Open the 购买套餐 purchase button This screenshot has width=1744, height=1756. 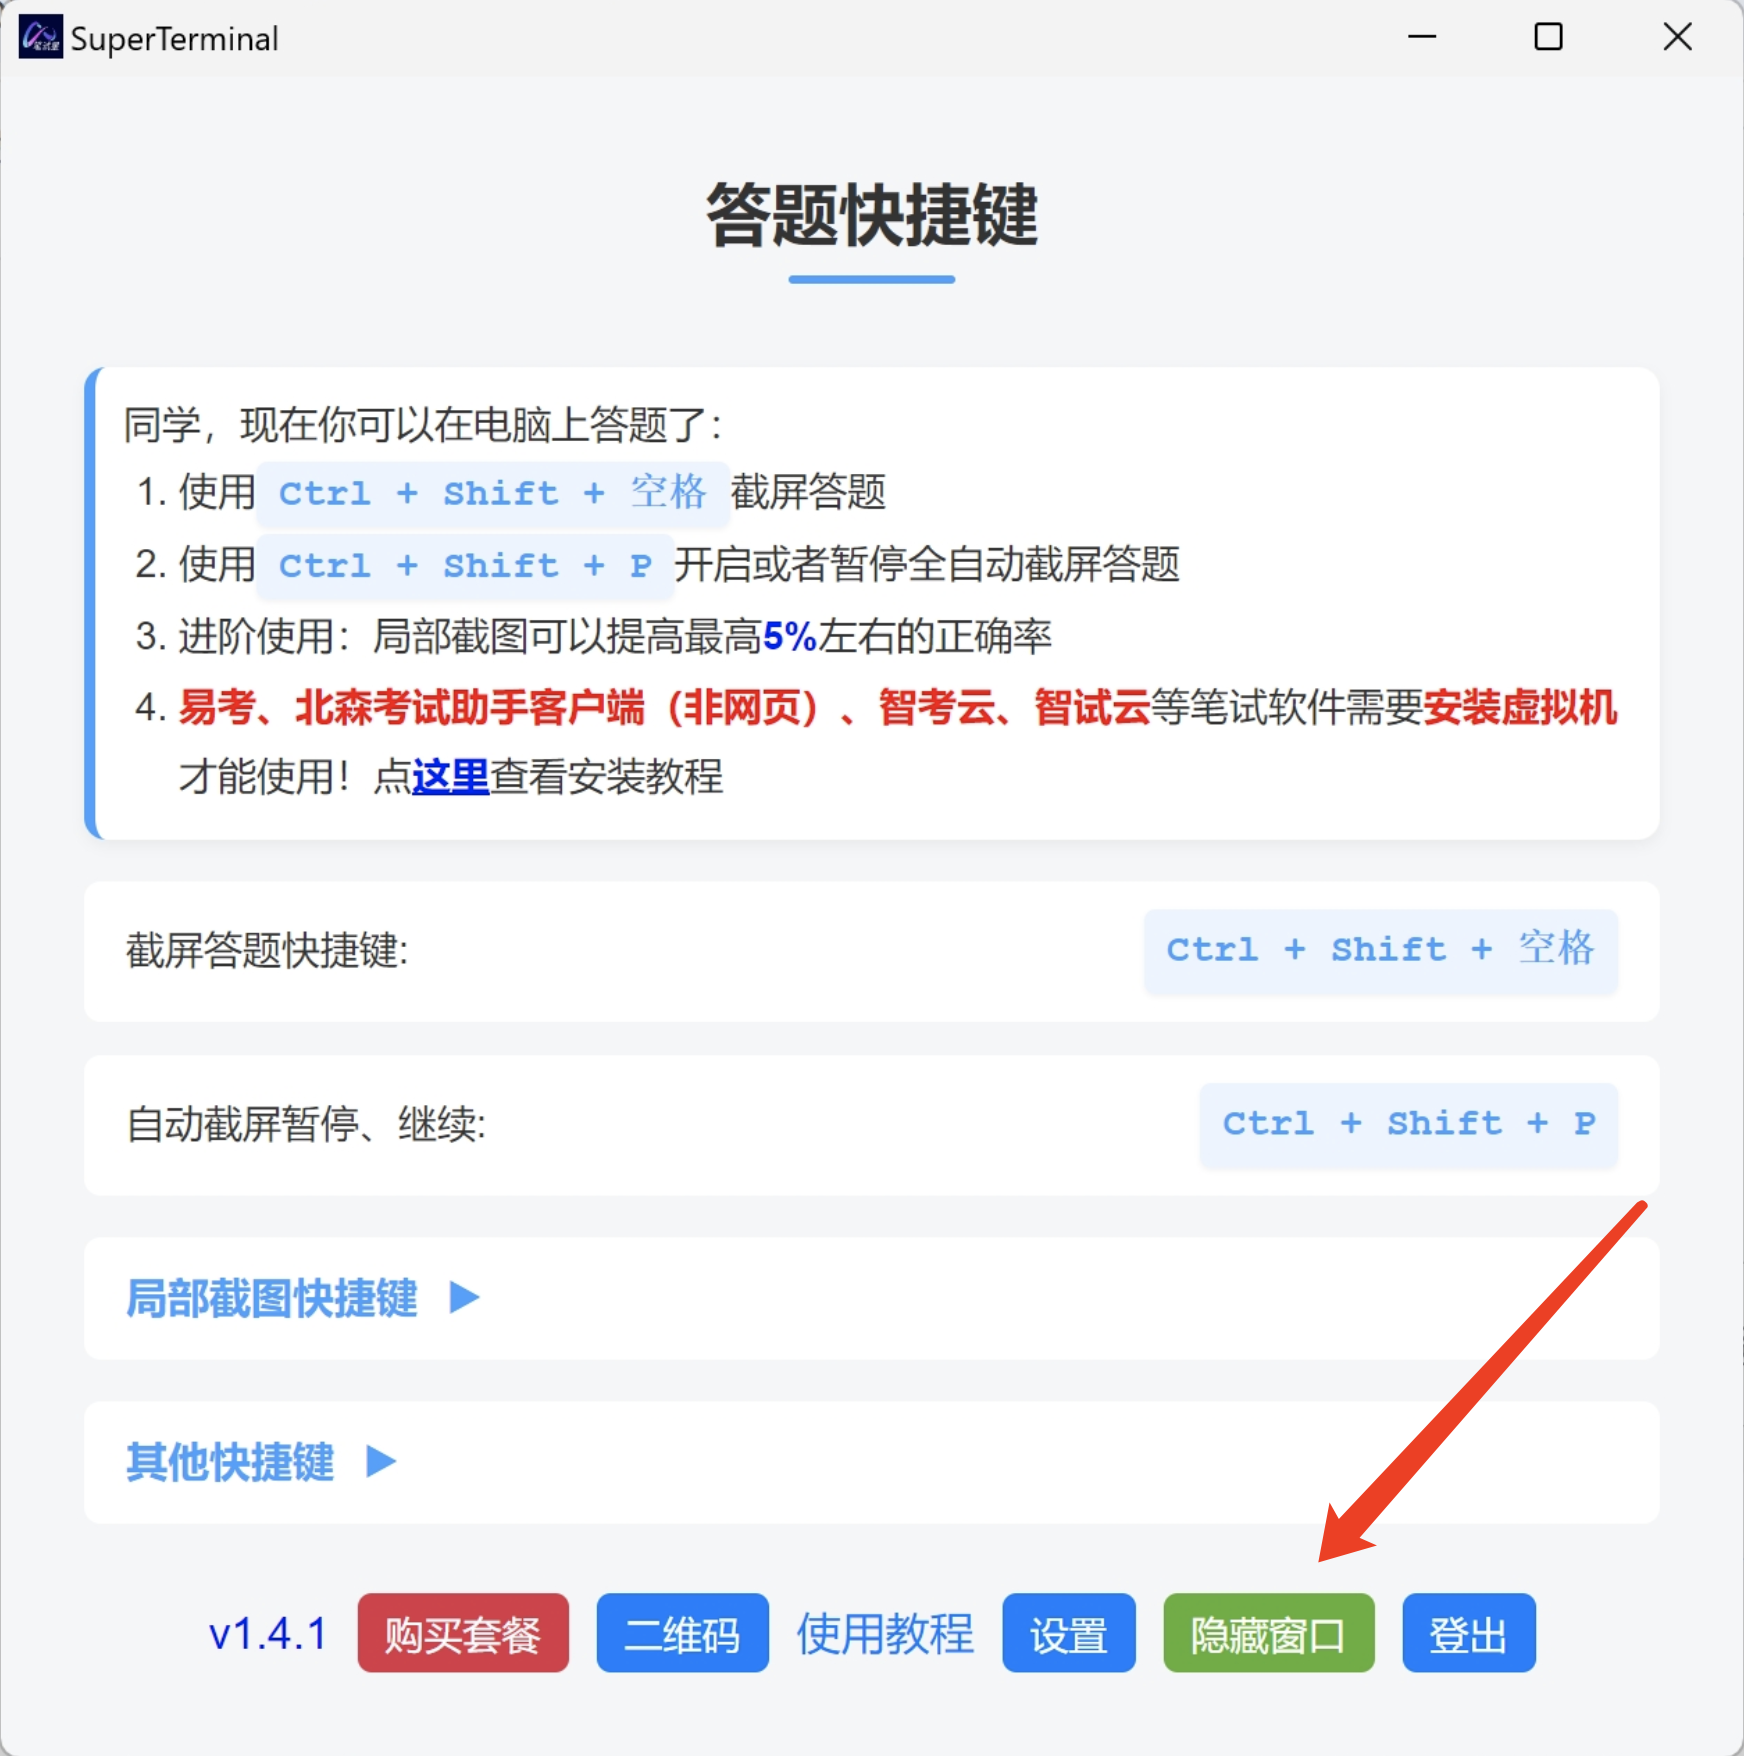tap(463, 1633)
